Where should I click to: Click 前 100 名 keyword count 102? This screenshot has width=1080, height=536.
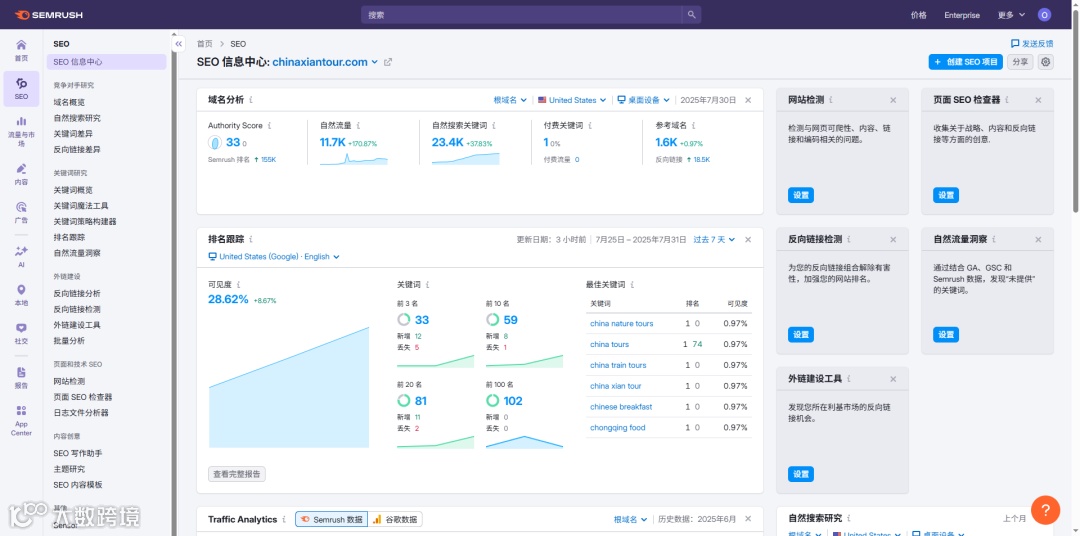pyautogui.click(x=512, y=401)
